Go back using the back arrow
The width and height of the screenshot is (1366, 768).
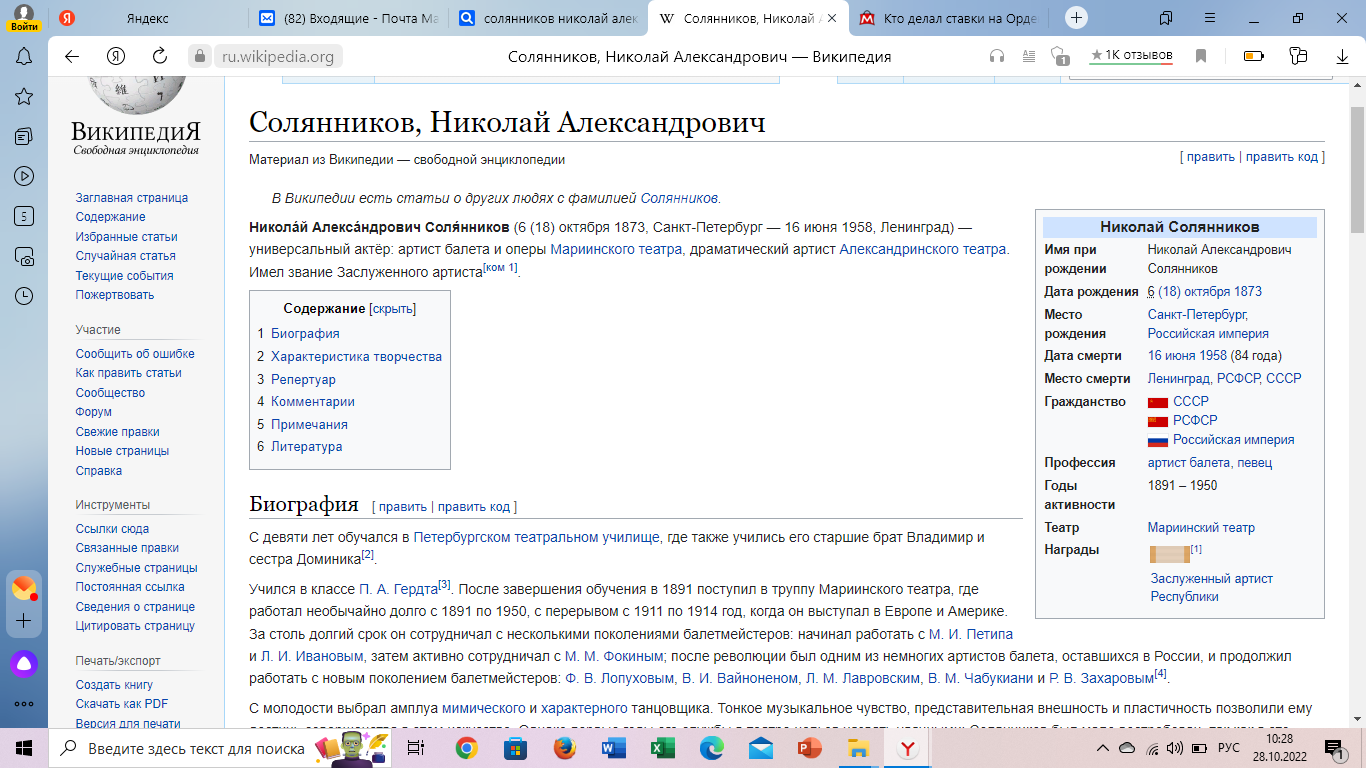pos(72,57)
